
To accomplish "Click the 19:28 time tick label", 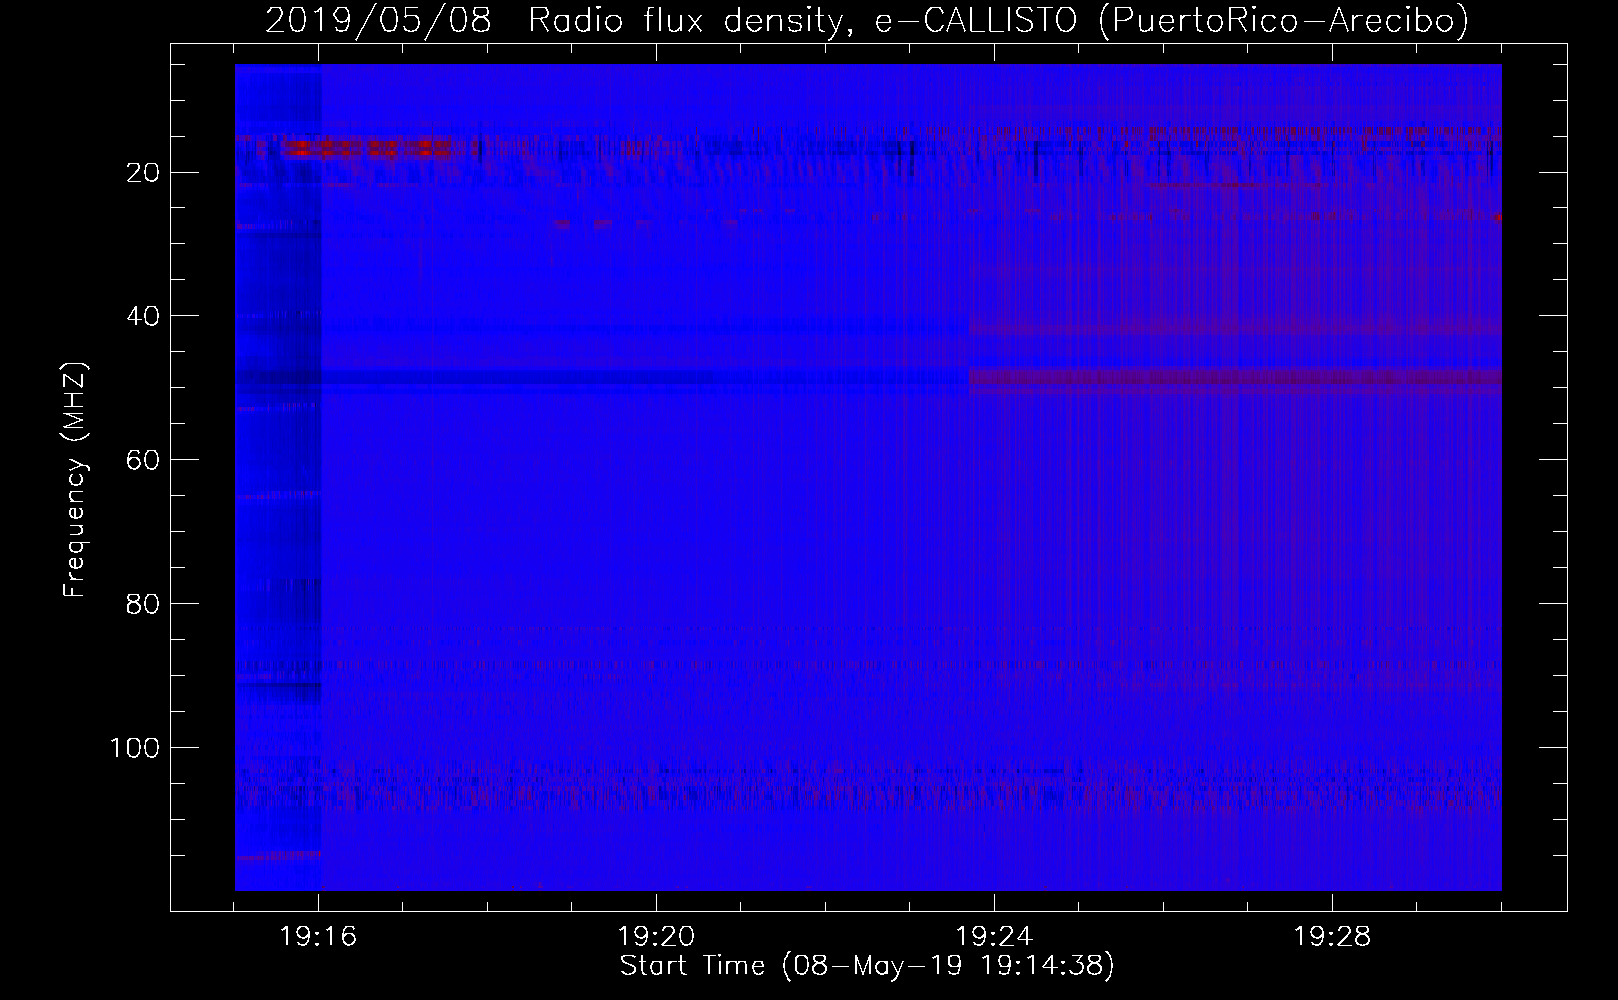I will (x=1332, y=937).
